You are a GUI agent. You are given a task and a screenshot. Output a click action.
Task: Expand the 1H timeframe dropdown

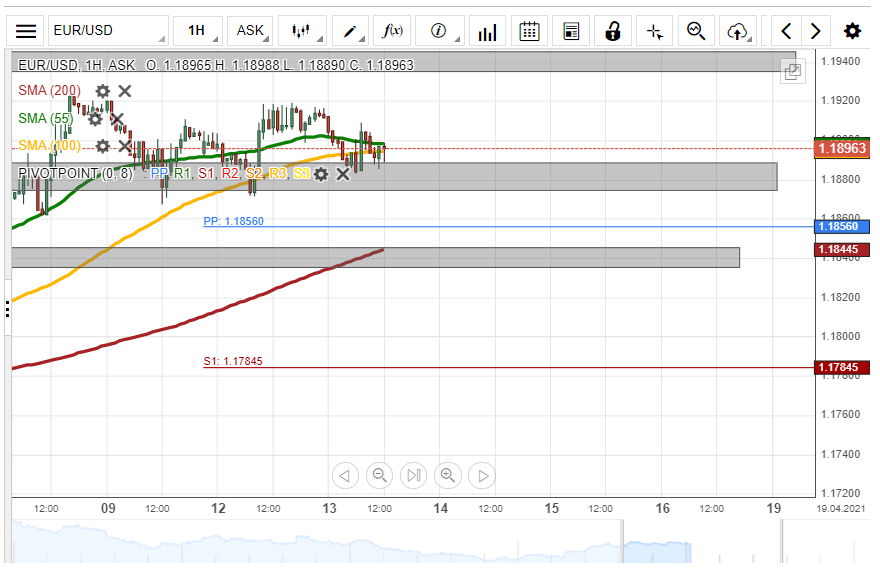point(197,31)
